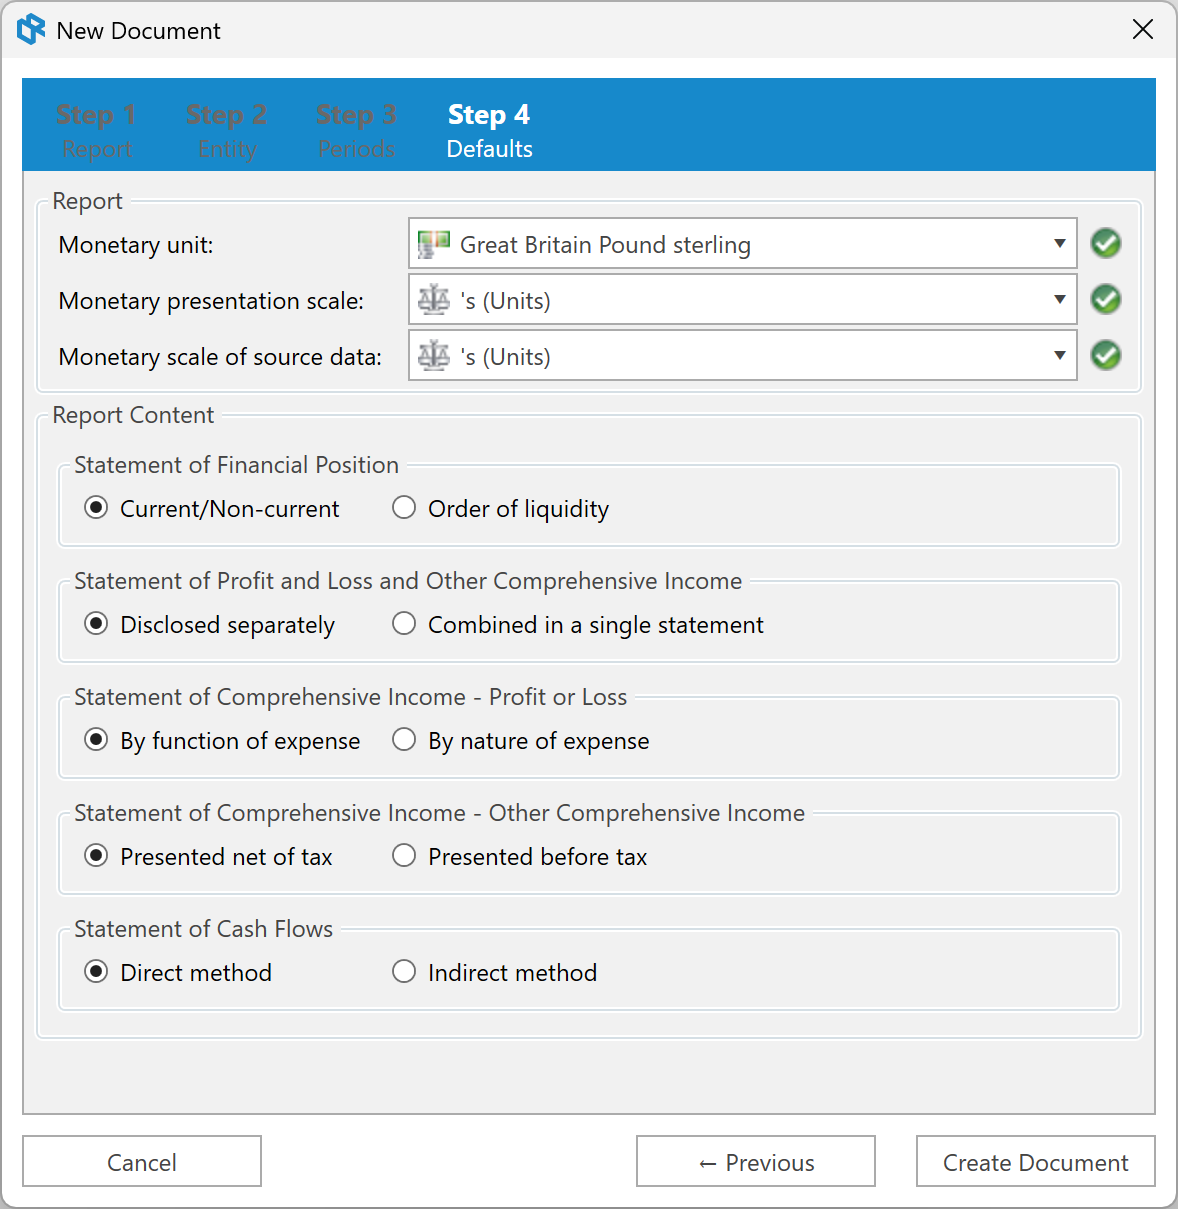1178x1209 pixels.
Task: Click 'Monetary presentation scale:' label
Action: pos(211,301)
